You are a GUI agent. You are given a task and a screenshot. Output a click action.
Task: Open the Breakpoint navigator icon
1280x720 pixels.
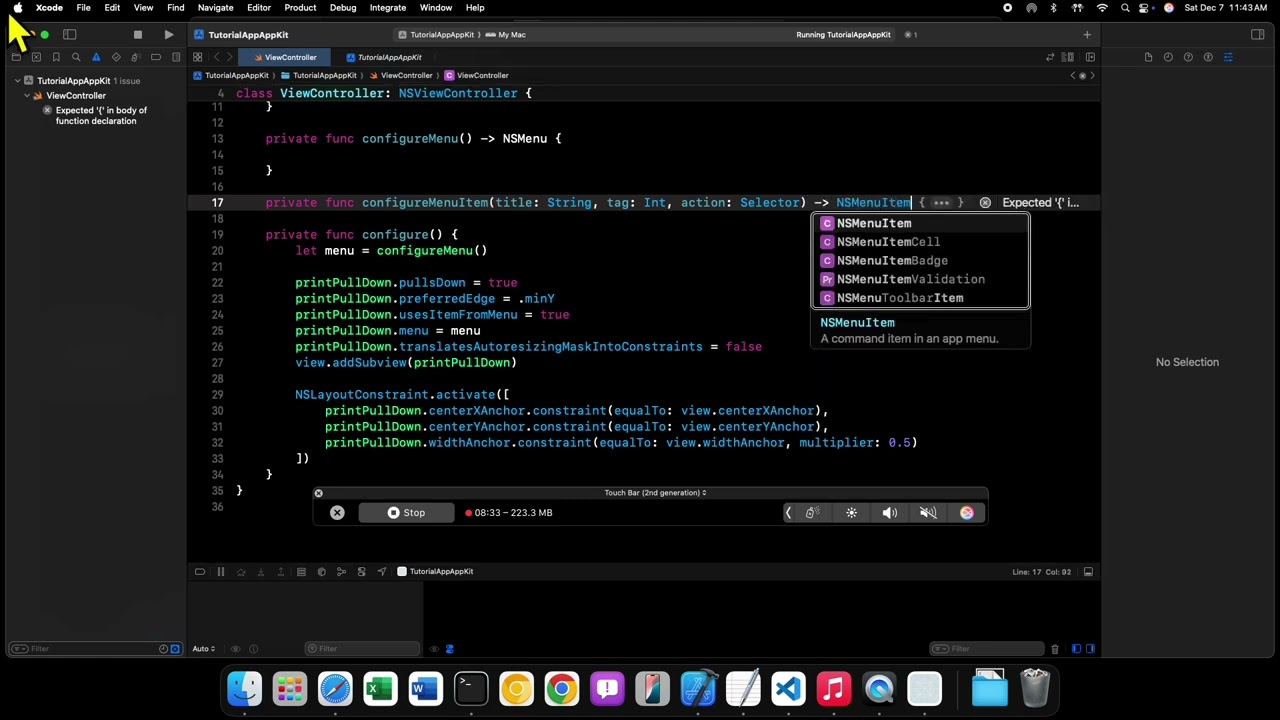tap(156, 57)
